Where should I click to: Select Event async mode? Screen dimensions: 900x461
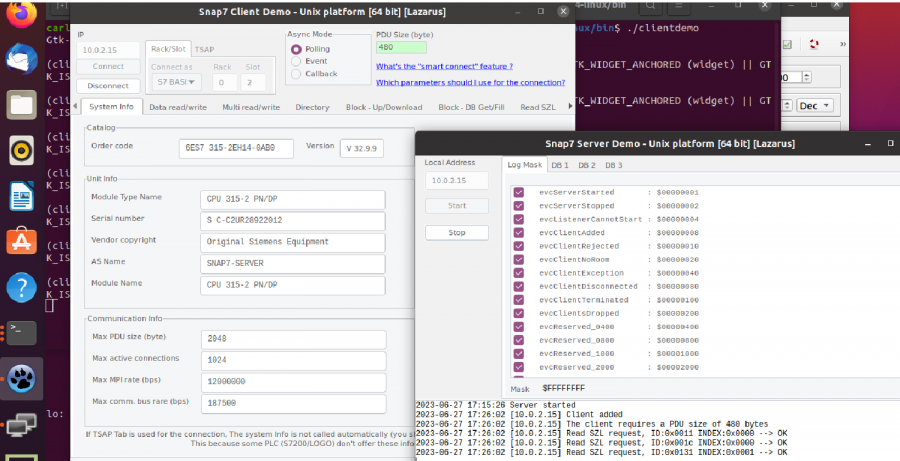coord(296,61)
